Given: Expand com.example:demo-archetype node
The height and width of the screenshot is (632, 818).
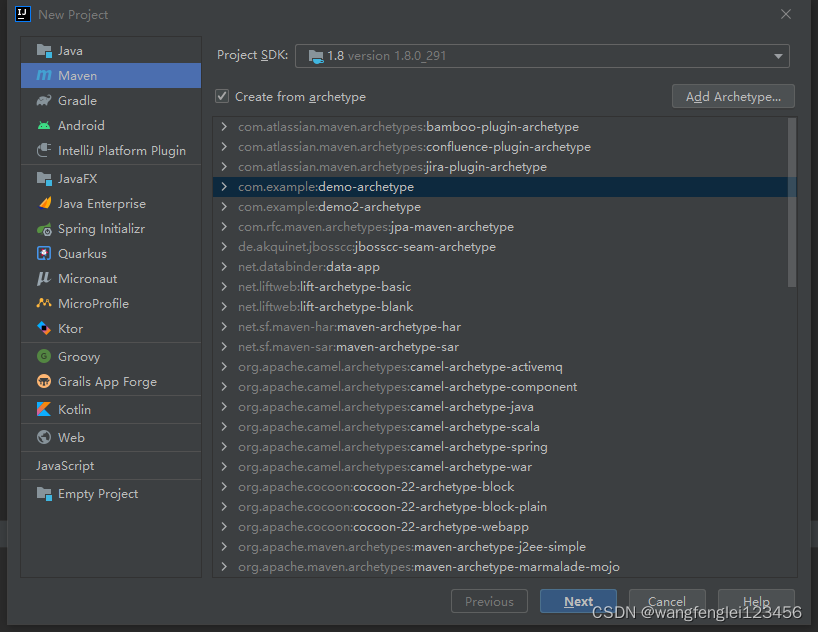Looking at the screenshot, I should click(224, 186).
